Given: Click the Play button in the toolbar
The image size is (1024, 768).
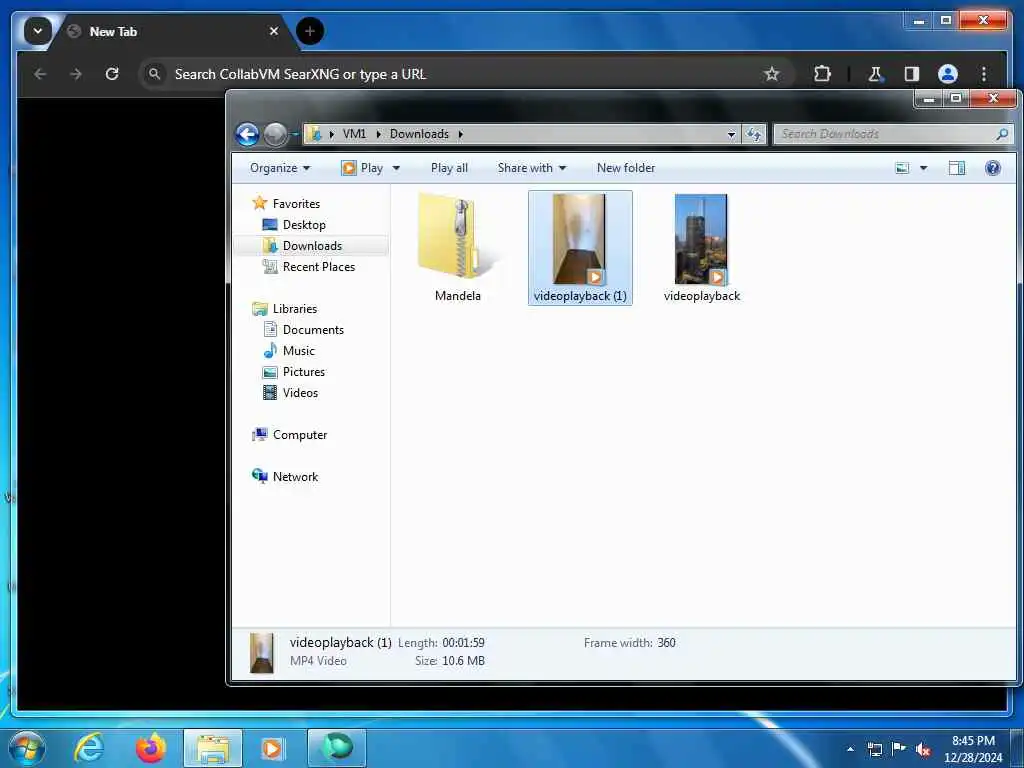Looking at the screenshot, I should click(x=362, y=168).
